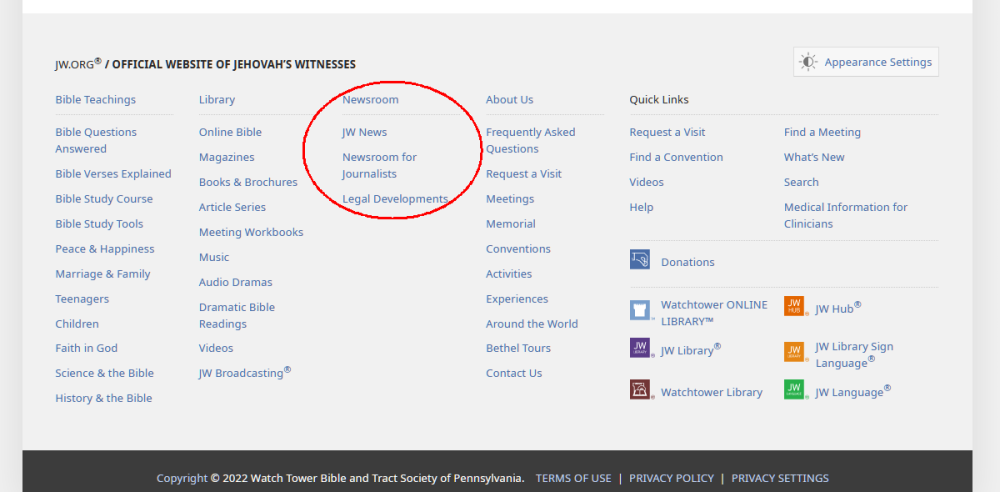Open the Watchtower ONLINE LIBRARY icon
The width and height of the screenshot is (1000, 492).
pos(640,310)
